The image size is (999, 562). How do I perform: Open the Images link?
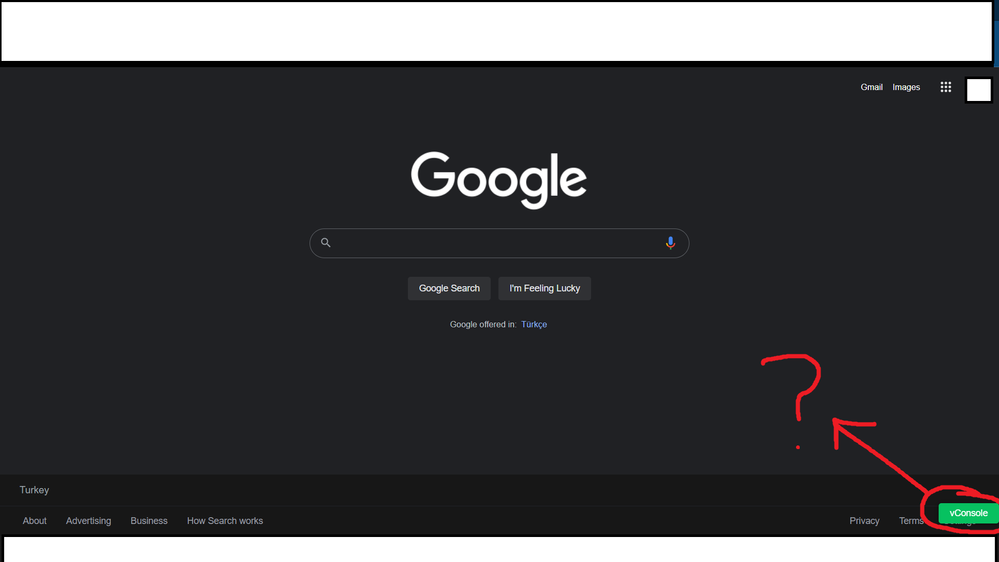tap(906, 87)
